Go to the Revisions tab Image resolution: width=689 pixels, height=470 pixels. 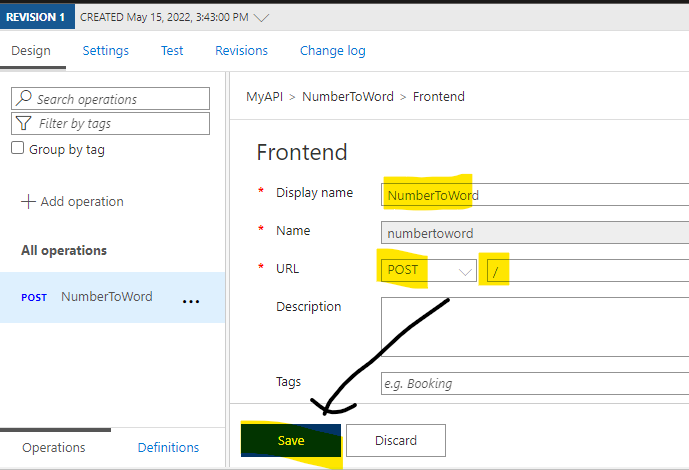(x=241, y=51)
